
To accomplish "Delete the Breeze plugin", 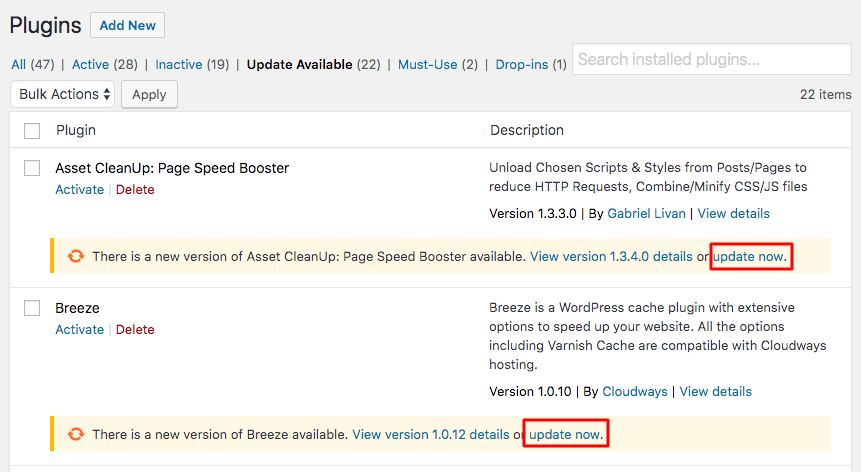I will 135,329.
